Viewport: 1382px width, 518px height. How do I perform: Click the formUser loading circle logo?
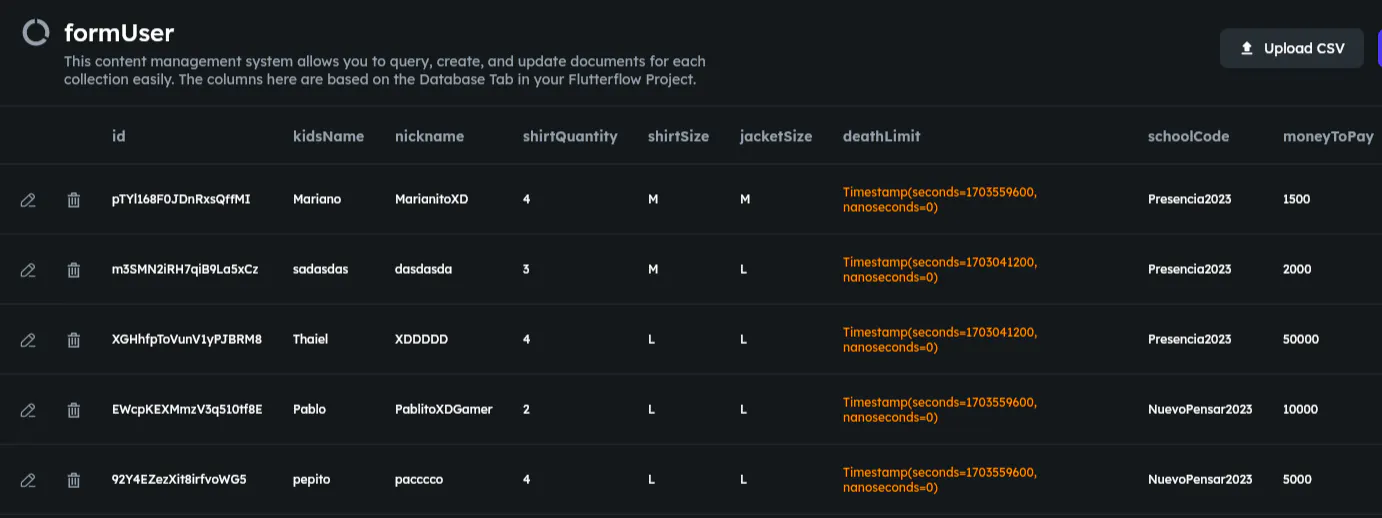click(x=36, y=33)
